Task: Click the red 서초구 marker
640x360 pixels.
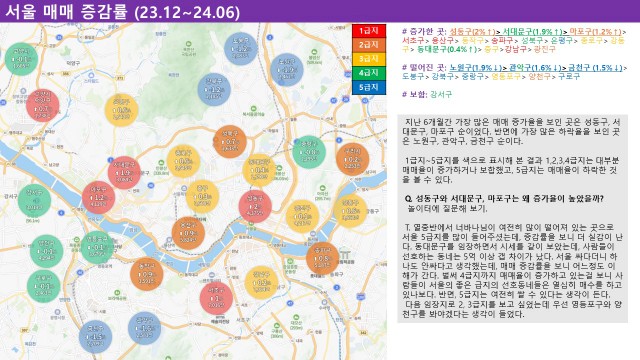Action: point(216,298)
